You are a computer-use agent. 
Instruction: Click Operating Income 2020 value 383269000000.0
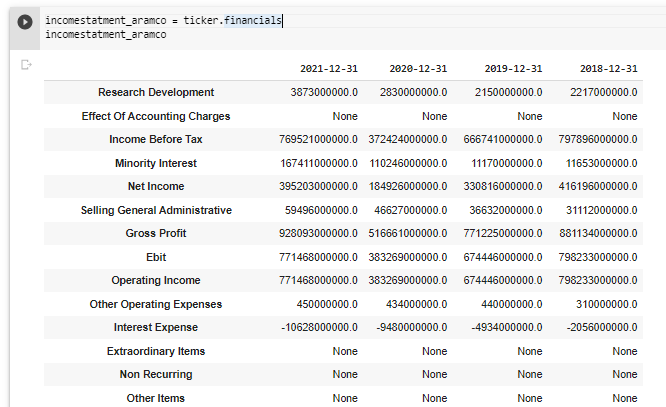point(408,280)
